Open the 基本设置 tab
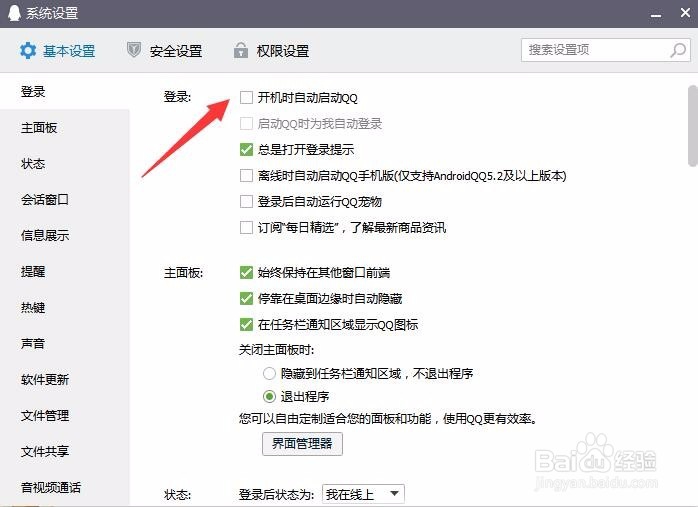 click(x=57, y=51)
